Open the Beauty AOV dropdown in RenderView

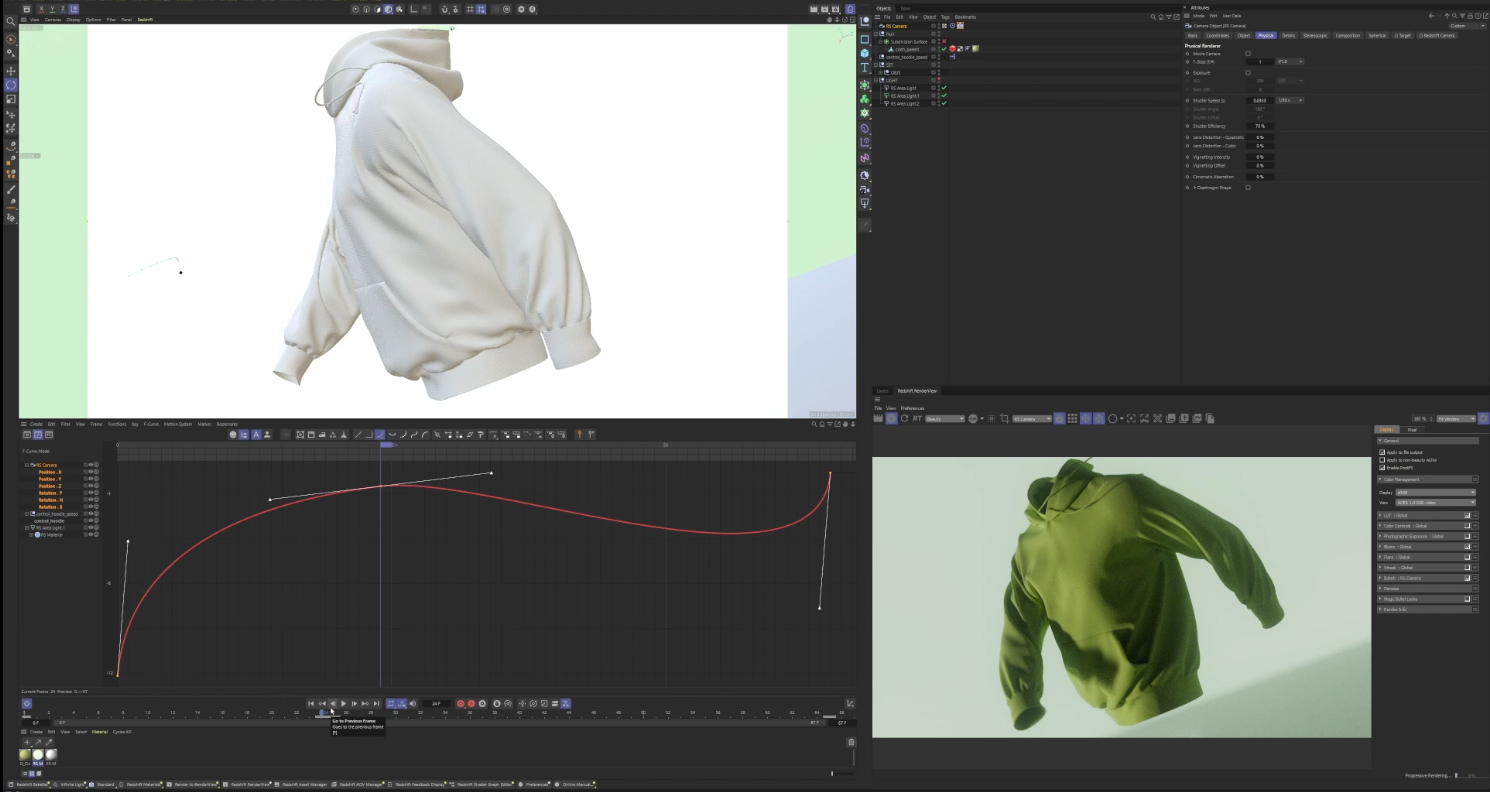[945, 418]
